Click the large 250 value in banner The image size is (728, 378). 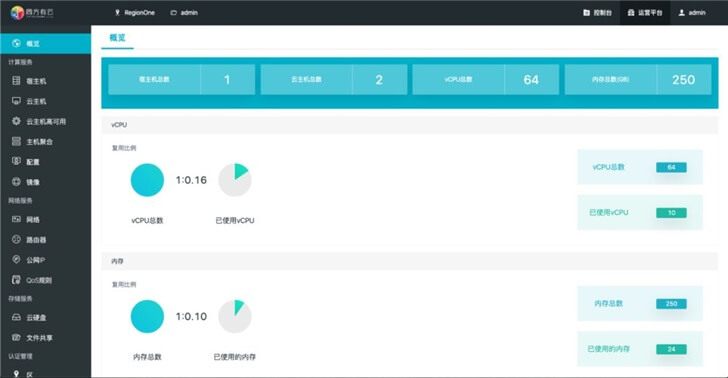point(683,80)
